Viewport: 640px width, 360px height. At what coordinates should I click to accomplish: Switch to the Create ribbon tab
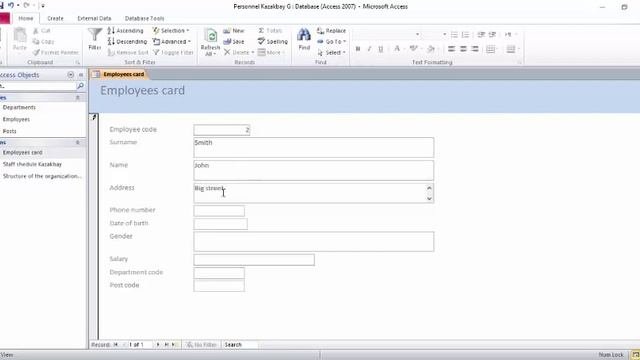click(55, 18)
